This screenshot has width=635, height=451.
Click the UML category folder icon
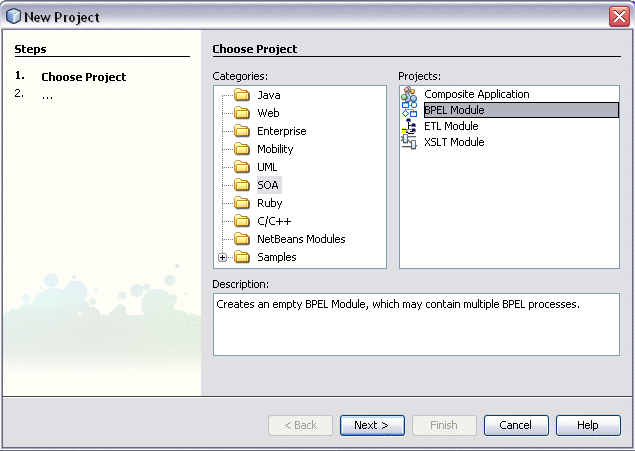click(242, 167)
